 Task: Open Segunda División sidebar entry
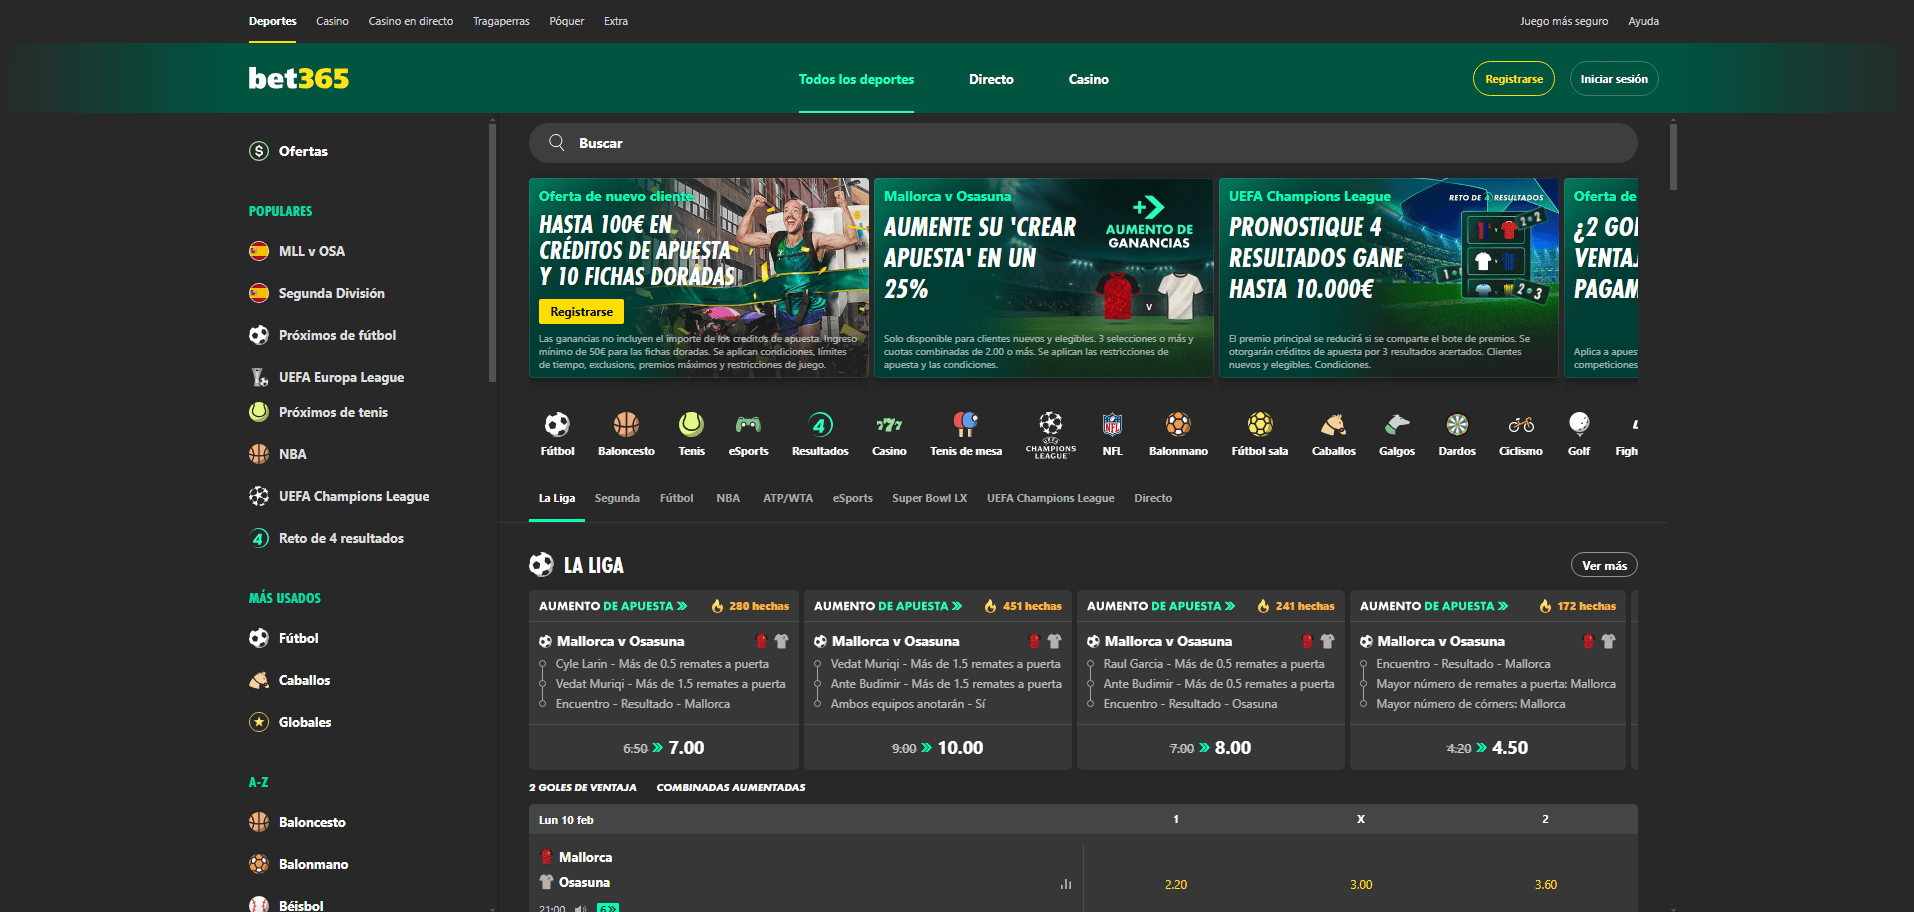click(x=331, y=293)
